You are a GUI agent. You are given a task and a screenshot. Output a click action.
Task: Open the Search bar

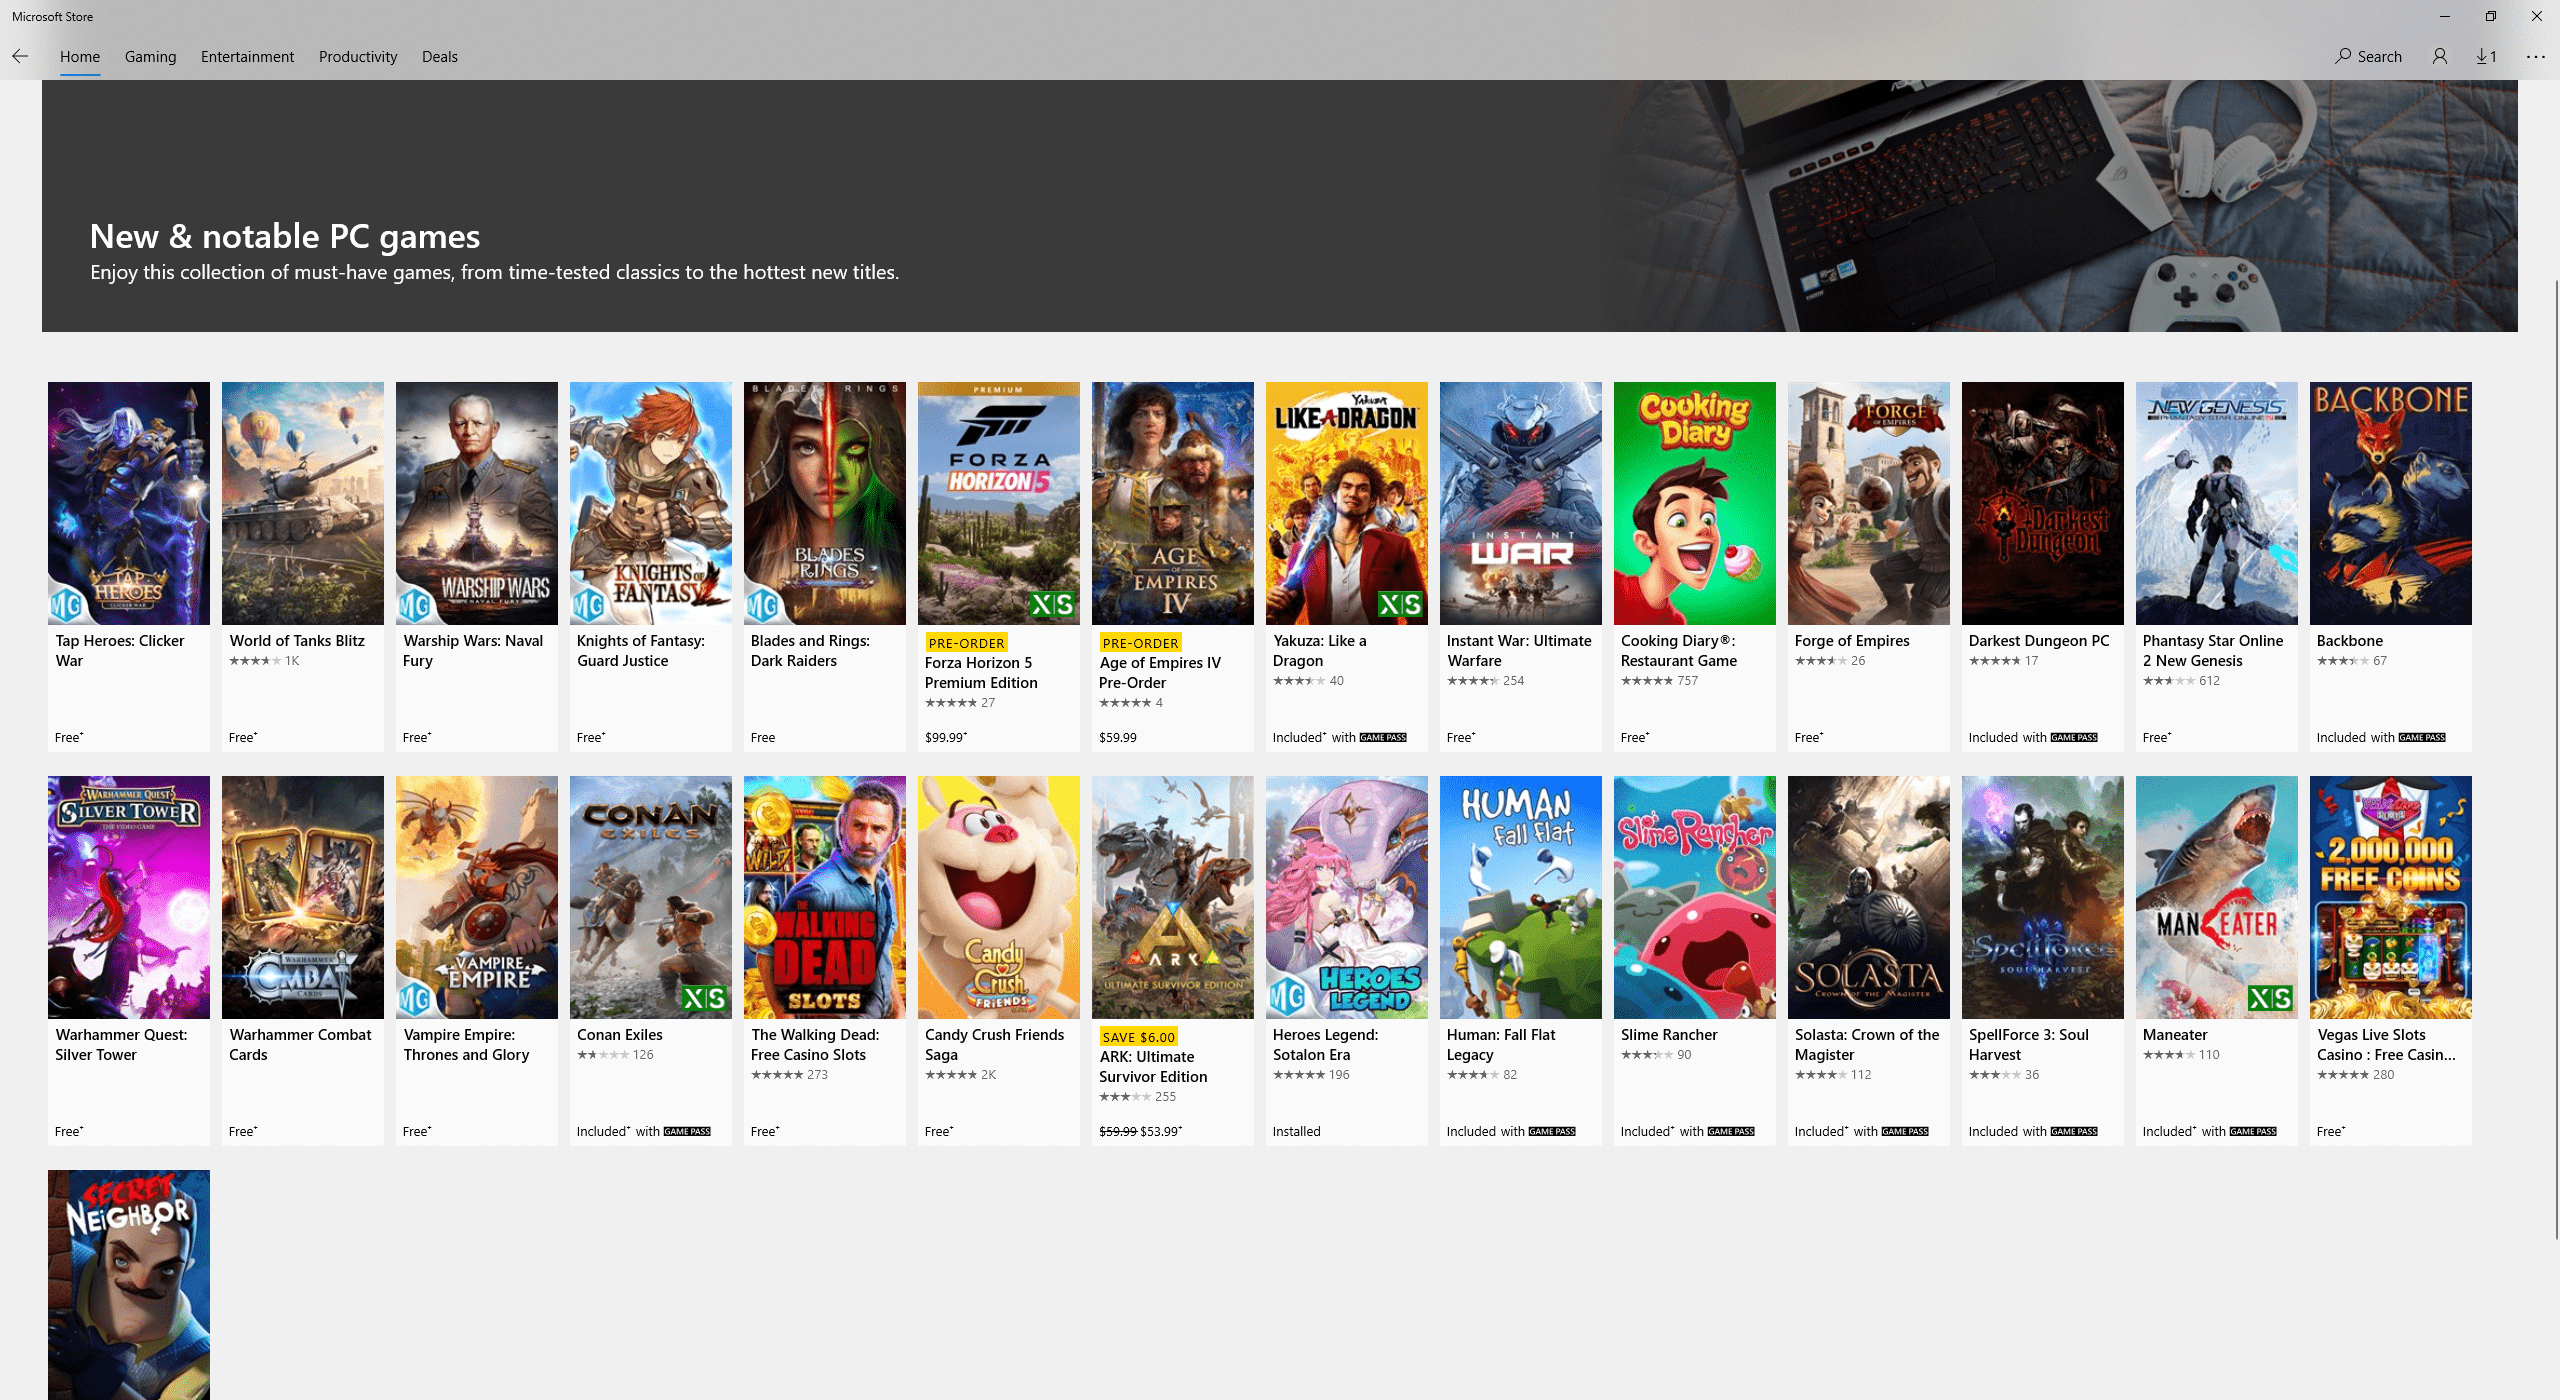point(2370,57)
